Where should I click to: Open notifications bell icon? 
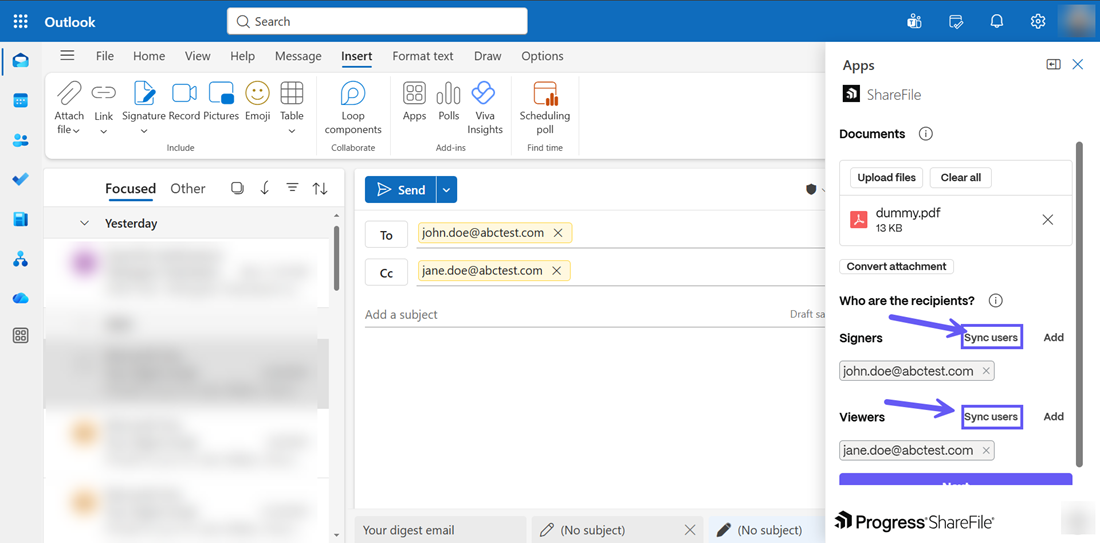(997, 21)
